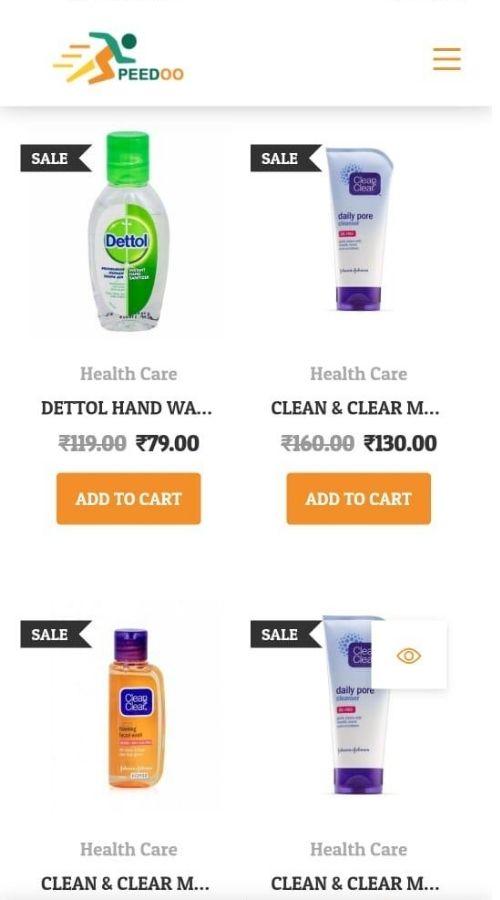Open the hamburger menu icon
The width and height of the screenshot is (500, 900).
point(447,59)
